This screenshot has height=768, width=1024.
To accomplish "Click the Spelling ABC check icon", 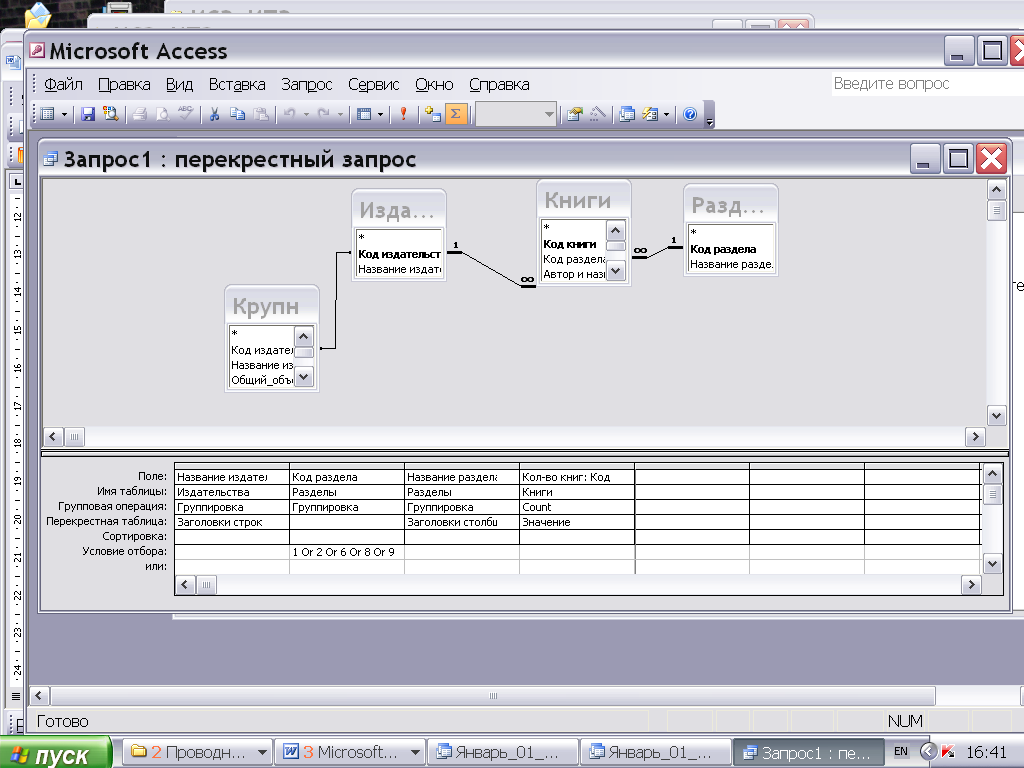I will (x=185, y=114).
